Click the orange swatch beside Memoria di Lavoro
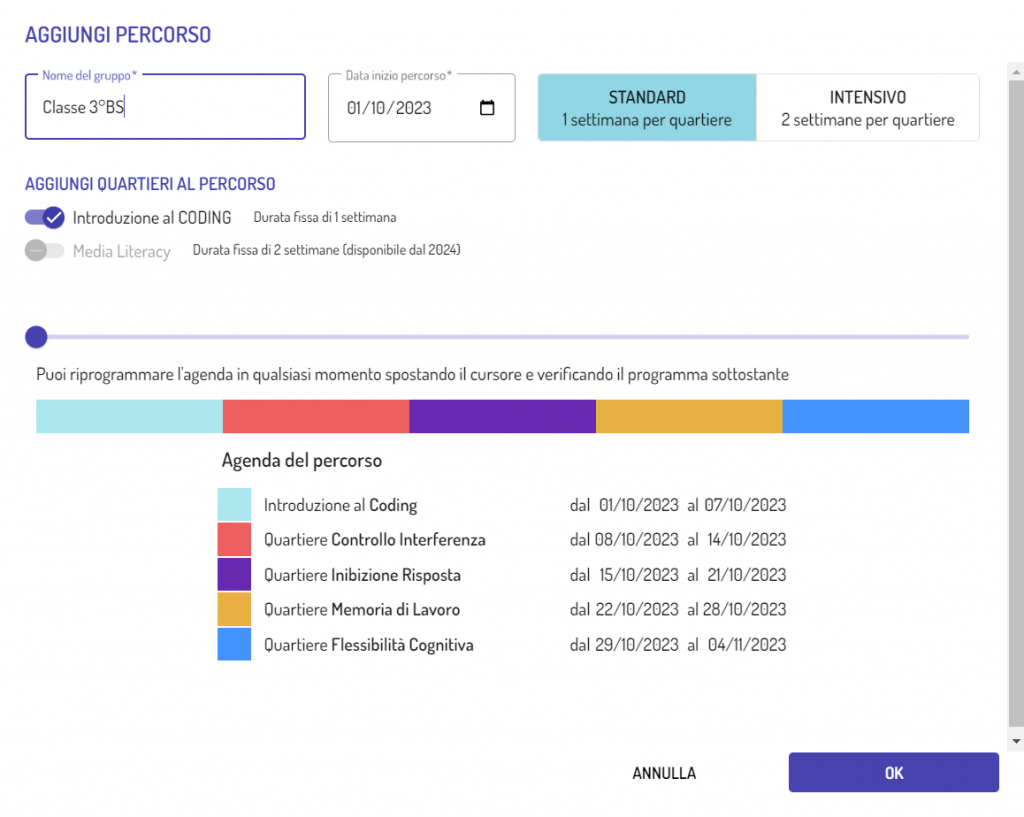The height and width of the screenshot is (817, 1024). point(234,609)
